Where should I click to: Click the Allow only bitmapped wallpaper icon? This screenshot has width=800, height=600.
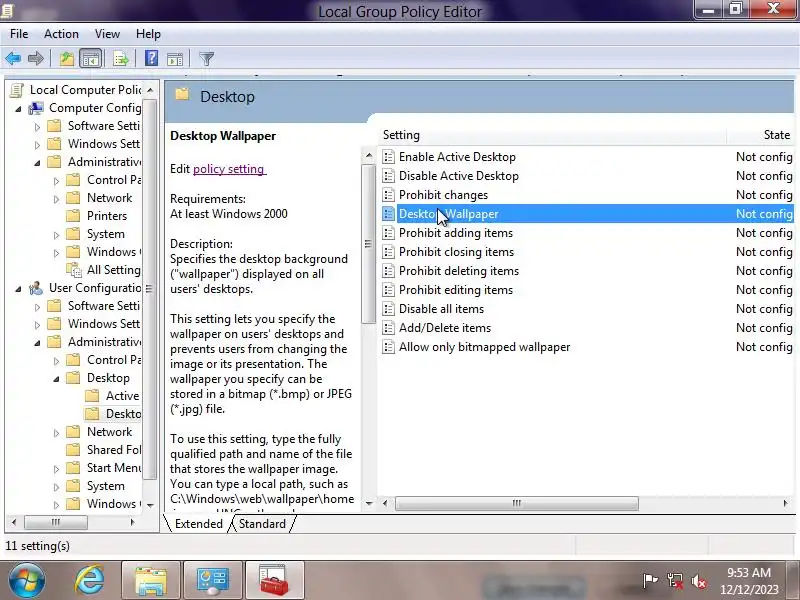[x=388, y=347]
